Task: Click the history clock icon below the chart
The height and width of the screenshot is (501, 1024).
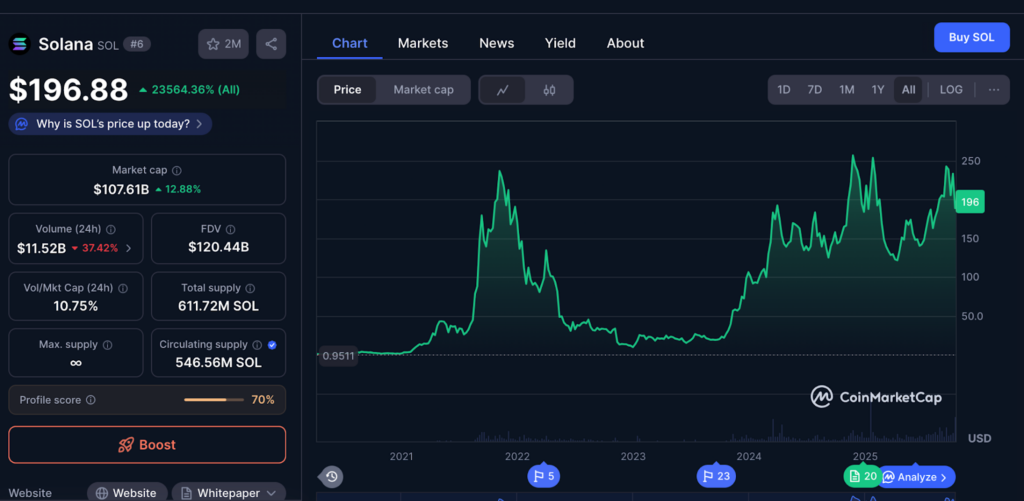Action: point(332,476)
